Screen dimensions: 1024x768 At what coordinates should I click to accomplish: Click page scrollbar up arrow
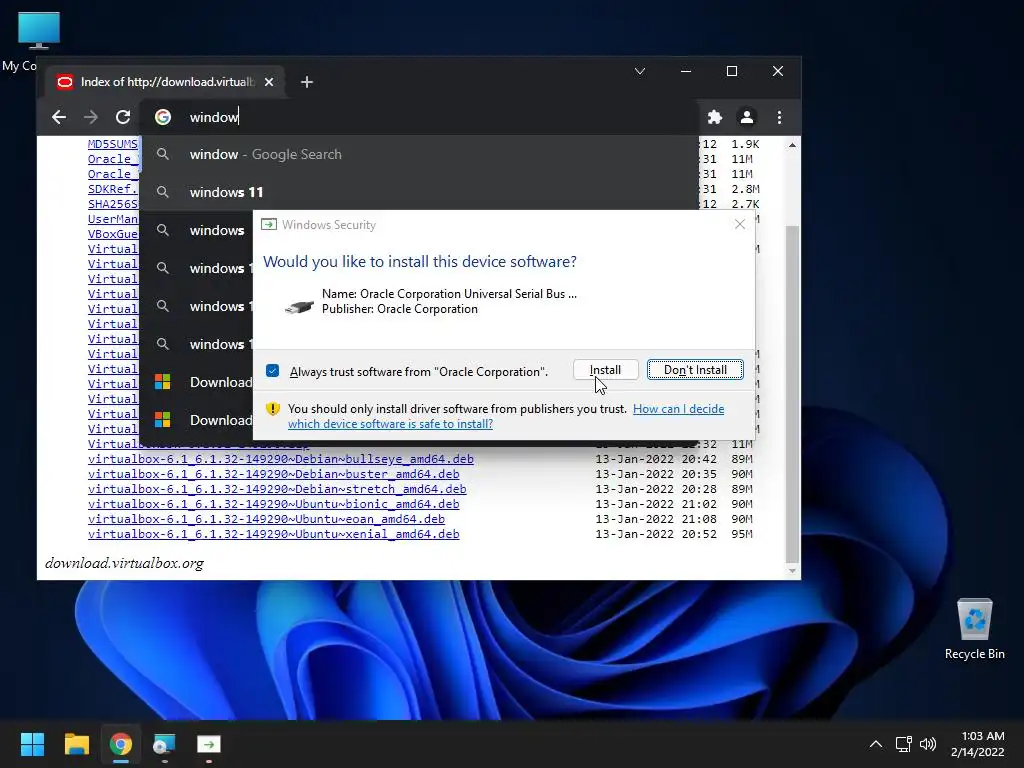[x=792, y=144]
